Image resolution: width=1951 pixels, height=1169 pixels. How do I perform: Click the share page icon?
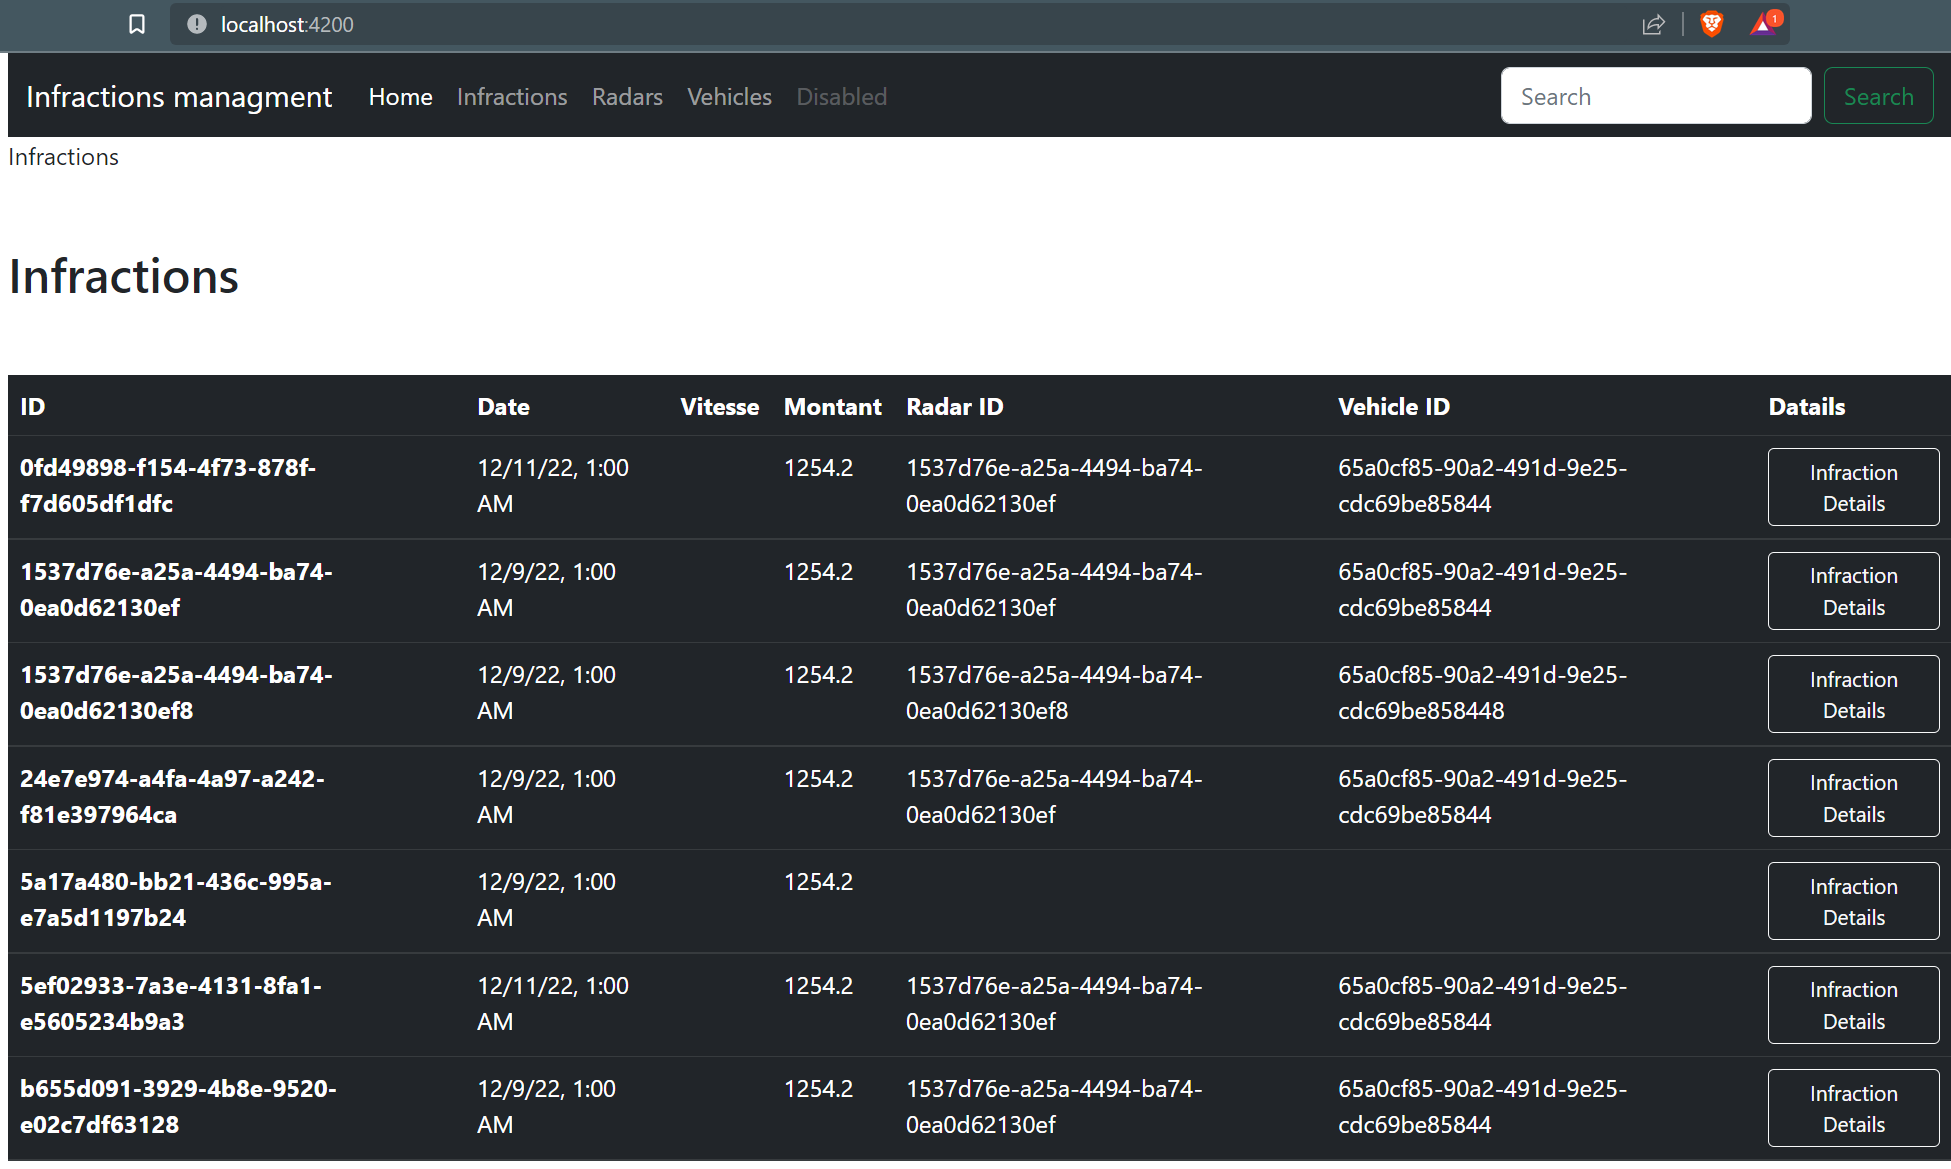1653,24
